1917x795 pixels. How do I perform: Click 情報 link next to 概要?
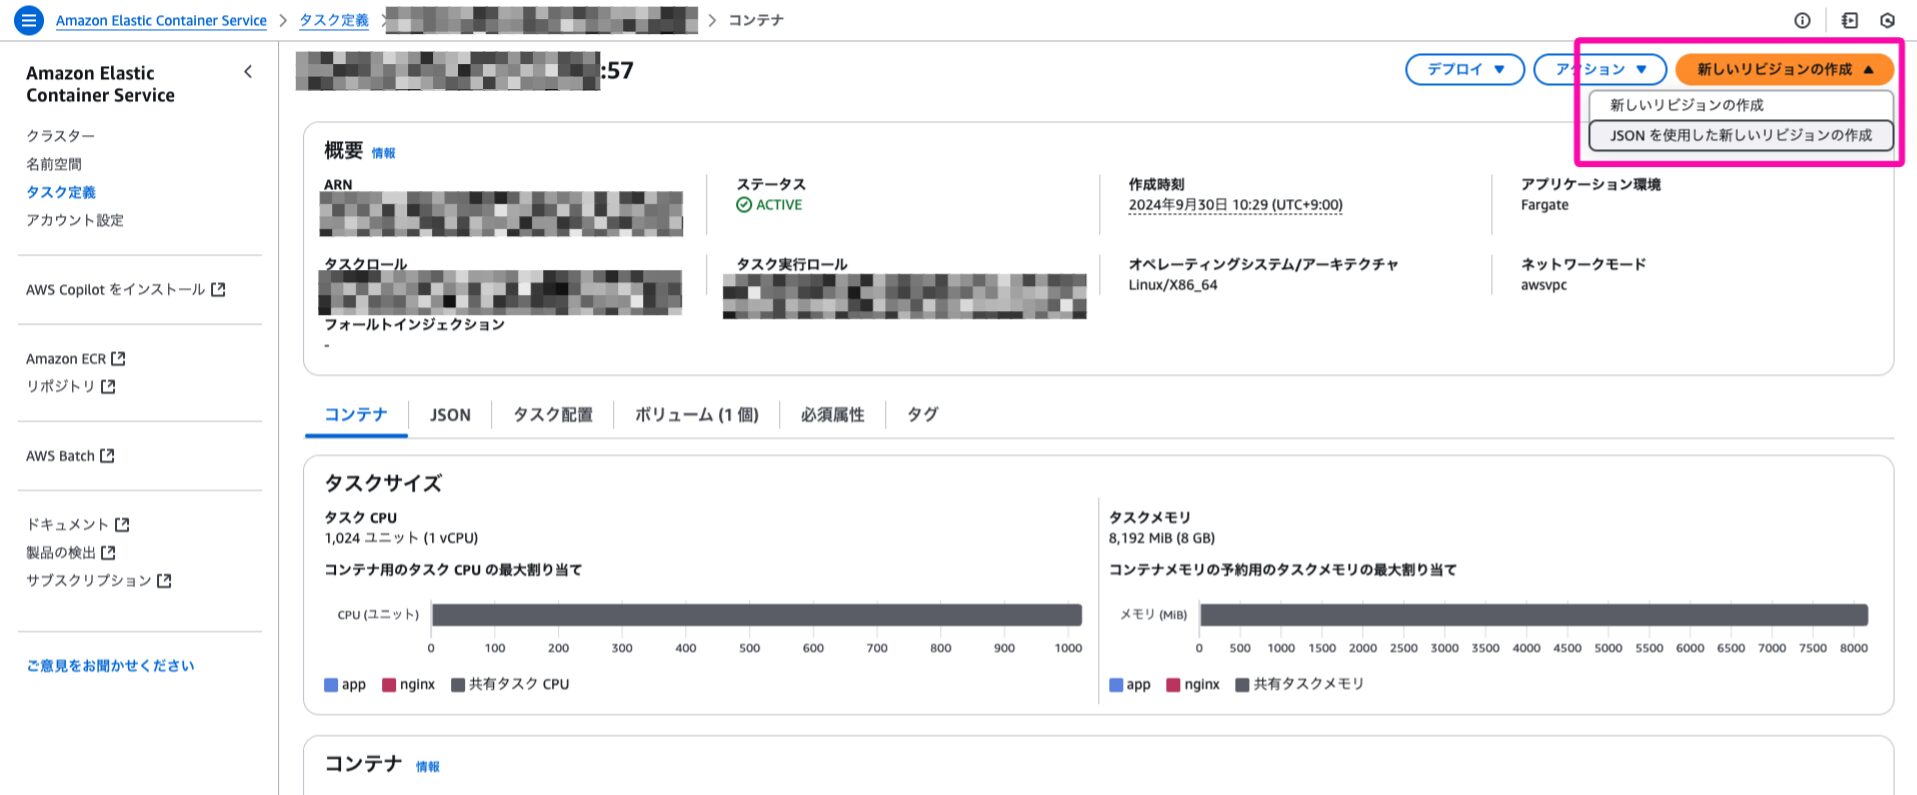(384, 153)
